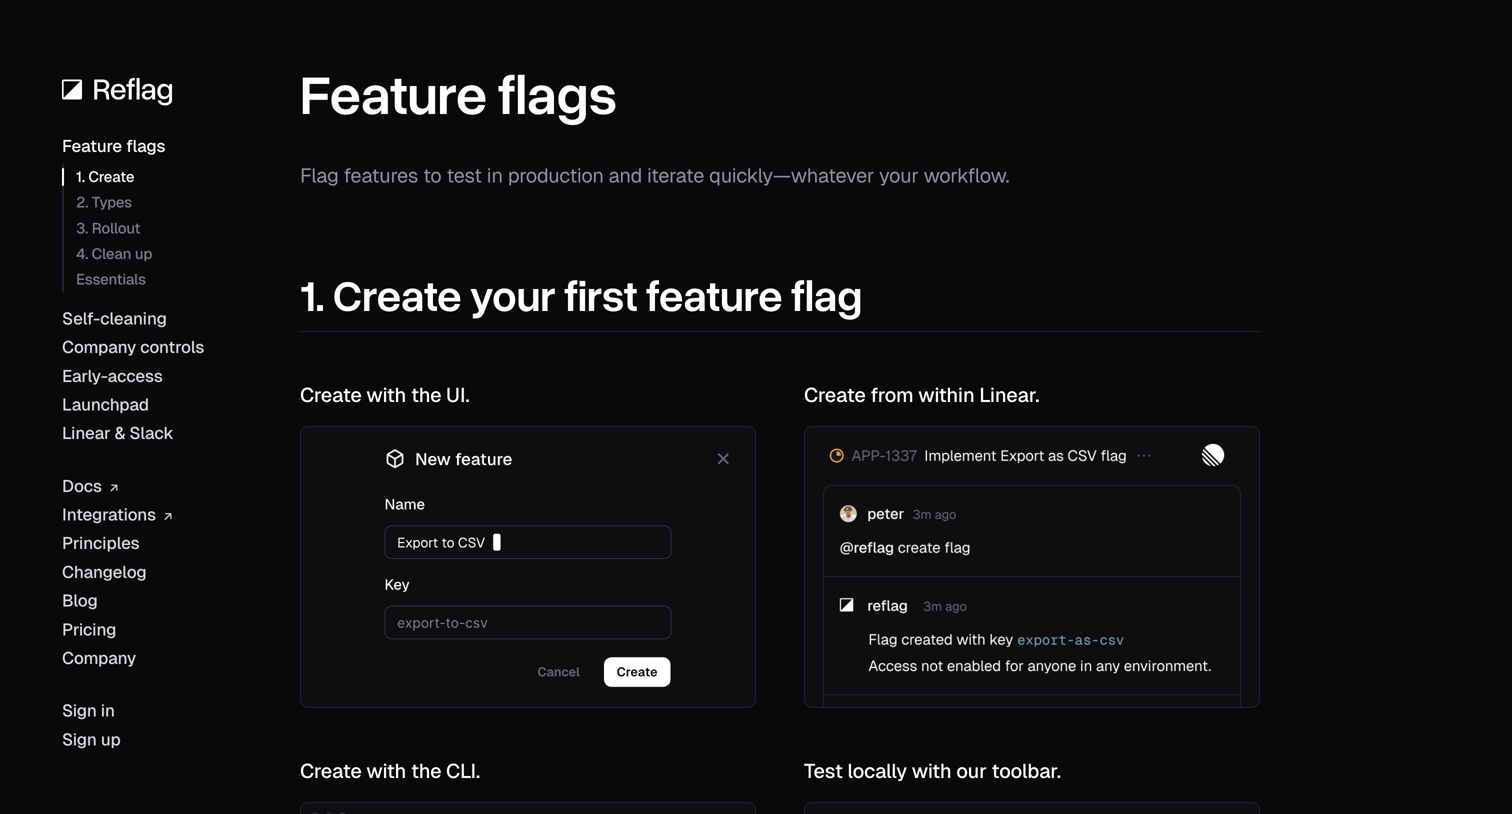Click the orange status icon beside APP-1337

(x=837, y=456)
